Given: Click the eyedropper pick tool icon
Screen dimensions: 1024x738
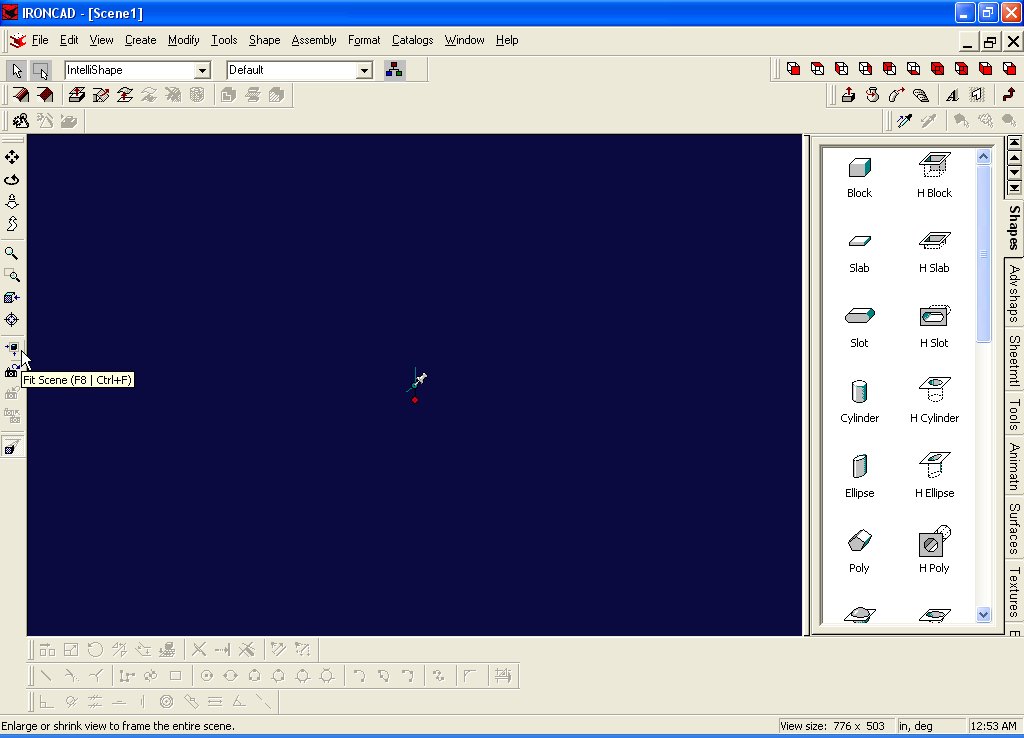Looking at the screenshot, I should (x=904, y=121).
